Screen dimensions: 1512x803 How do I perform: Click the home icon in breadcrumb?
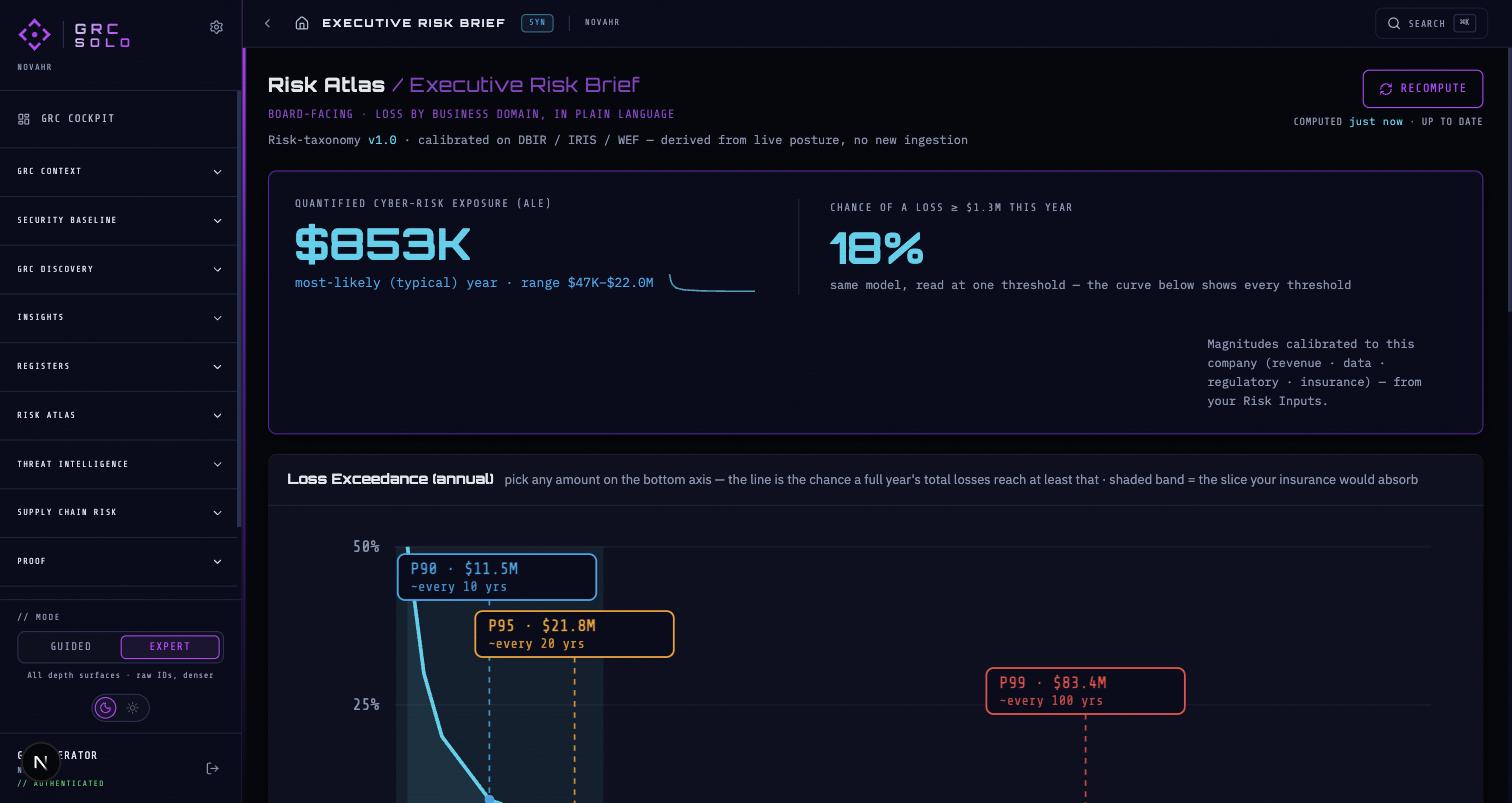[x=302, y=23]
